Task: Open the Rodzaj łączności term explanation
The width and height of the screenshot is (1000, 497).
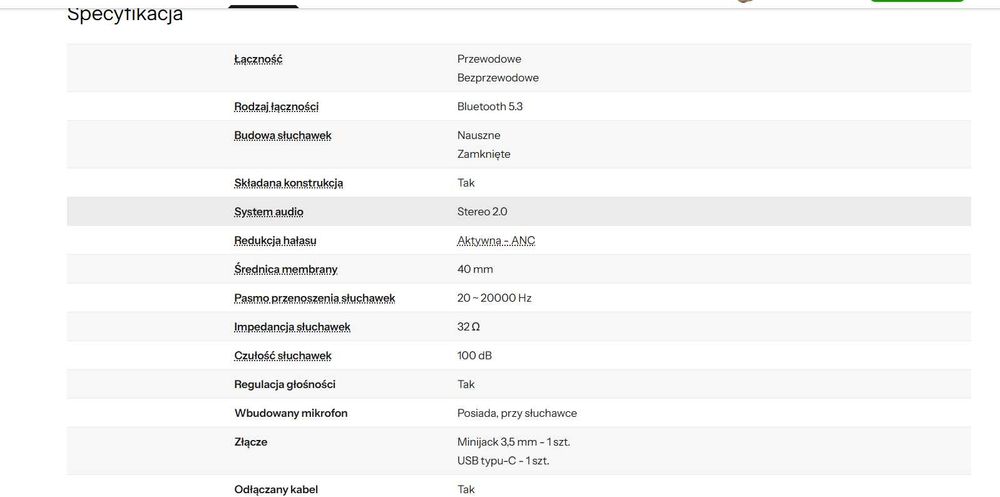Action: tap(276, 107)
